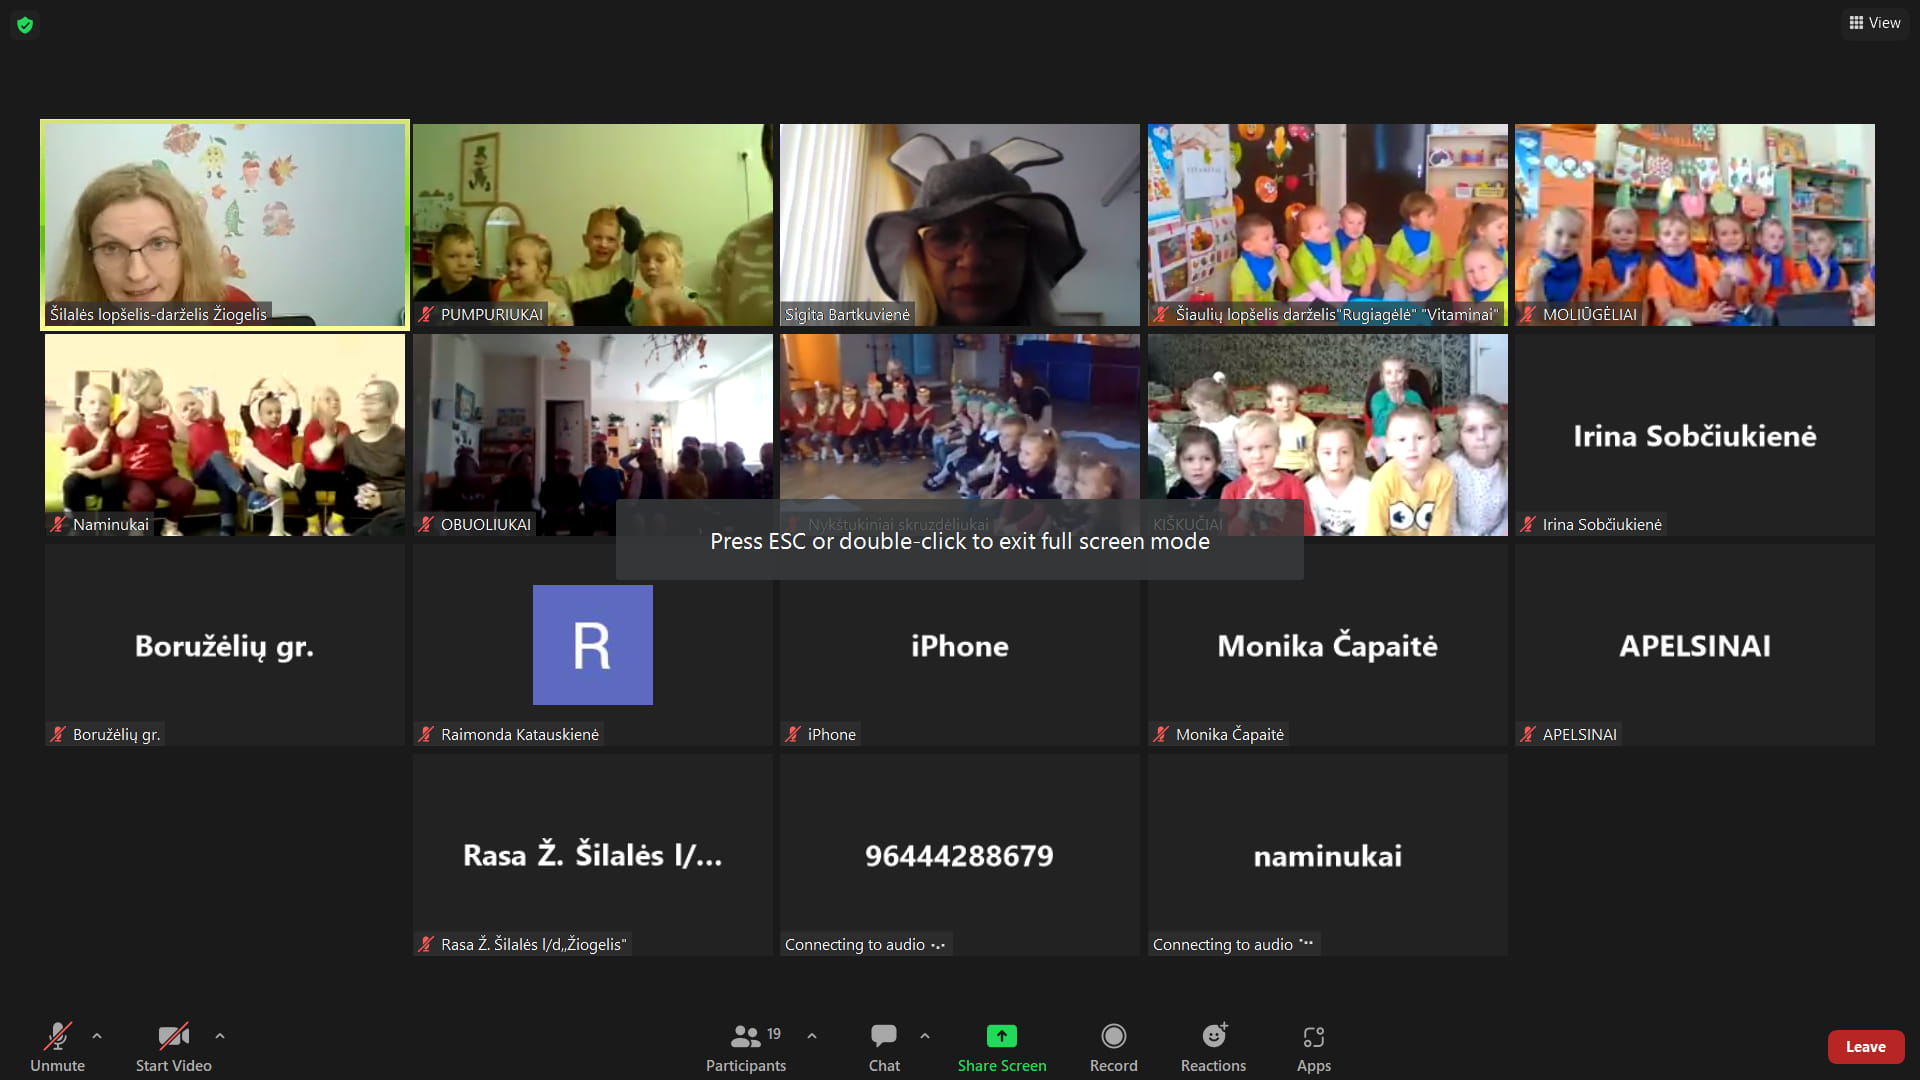Select the Boružėlių gr. participant tile
Screen dimensions: 1920x1080
click(225, 644)
